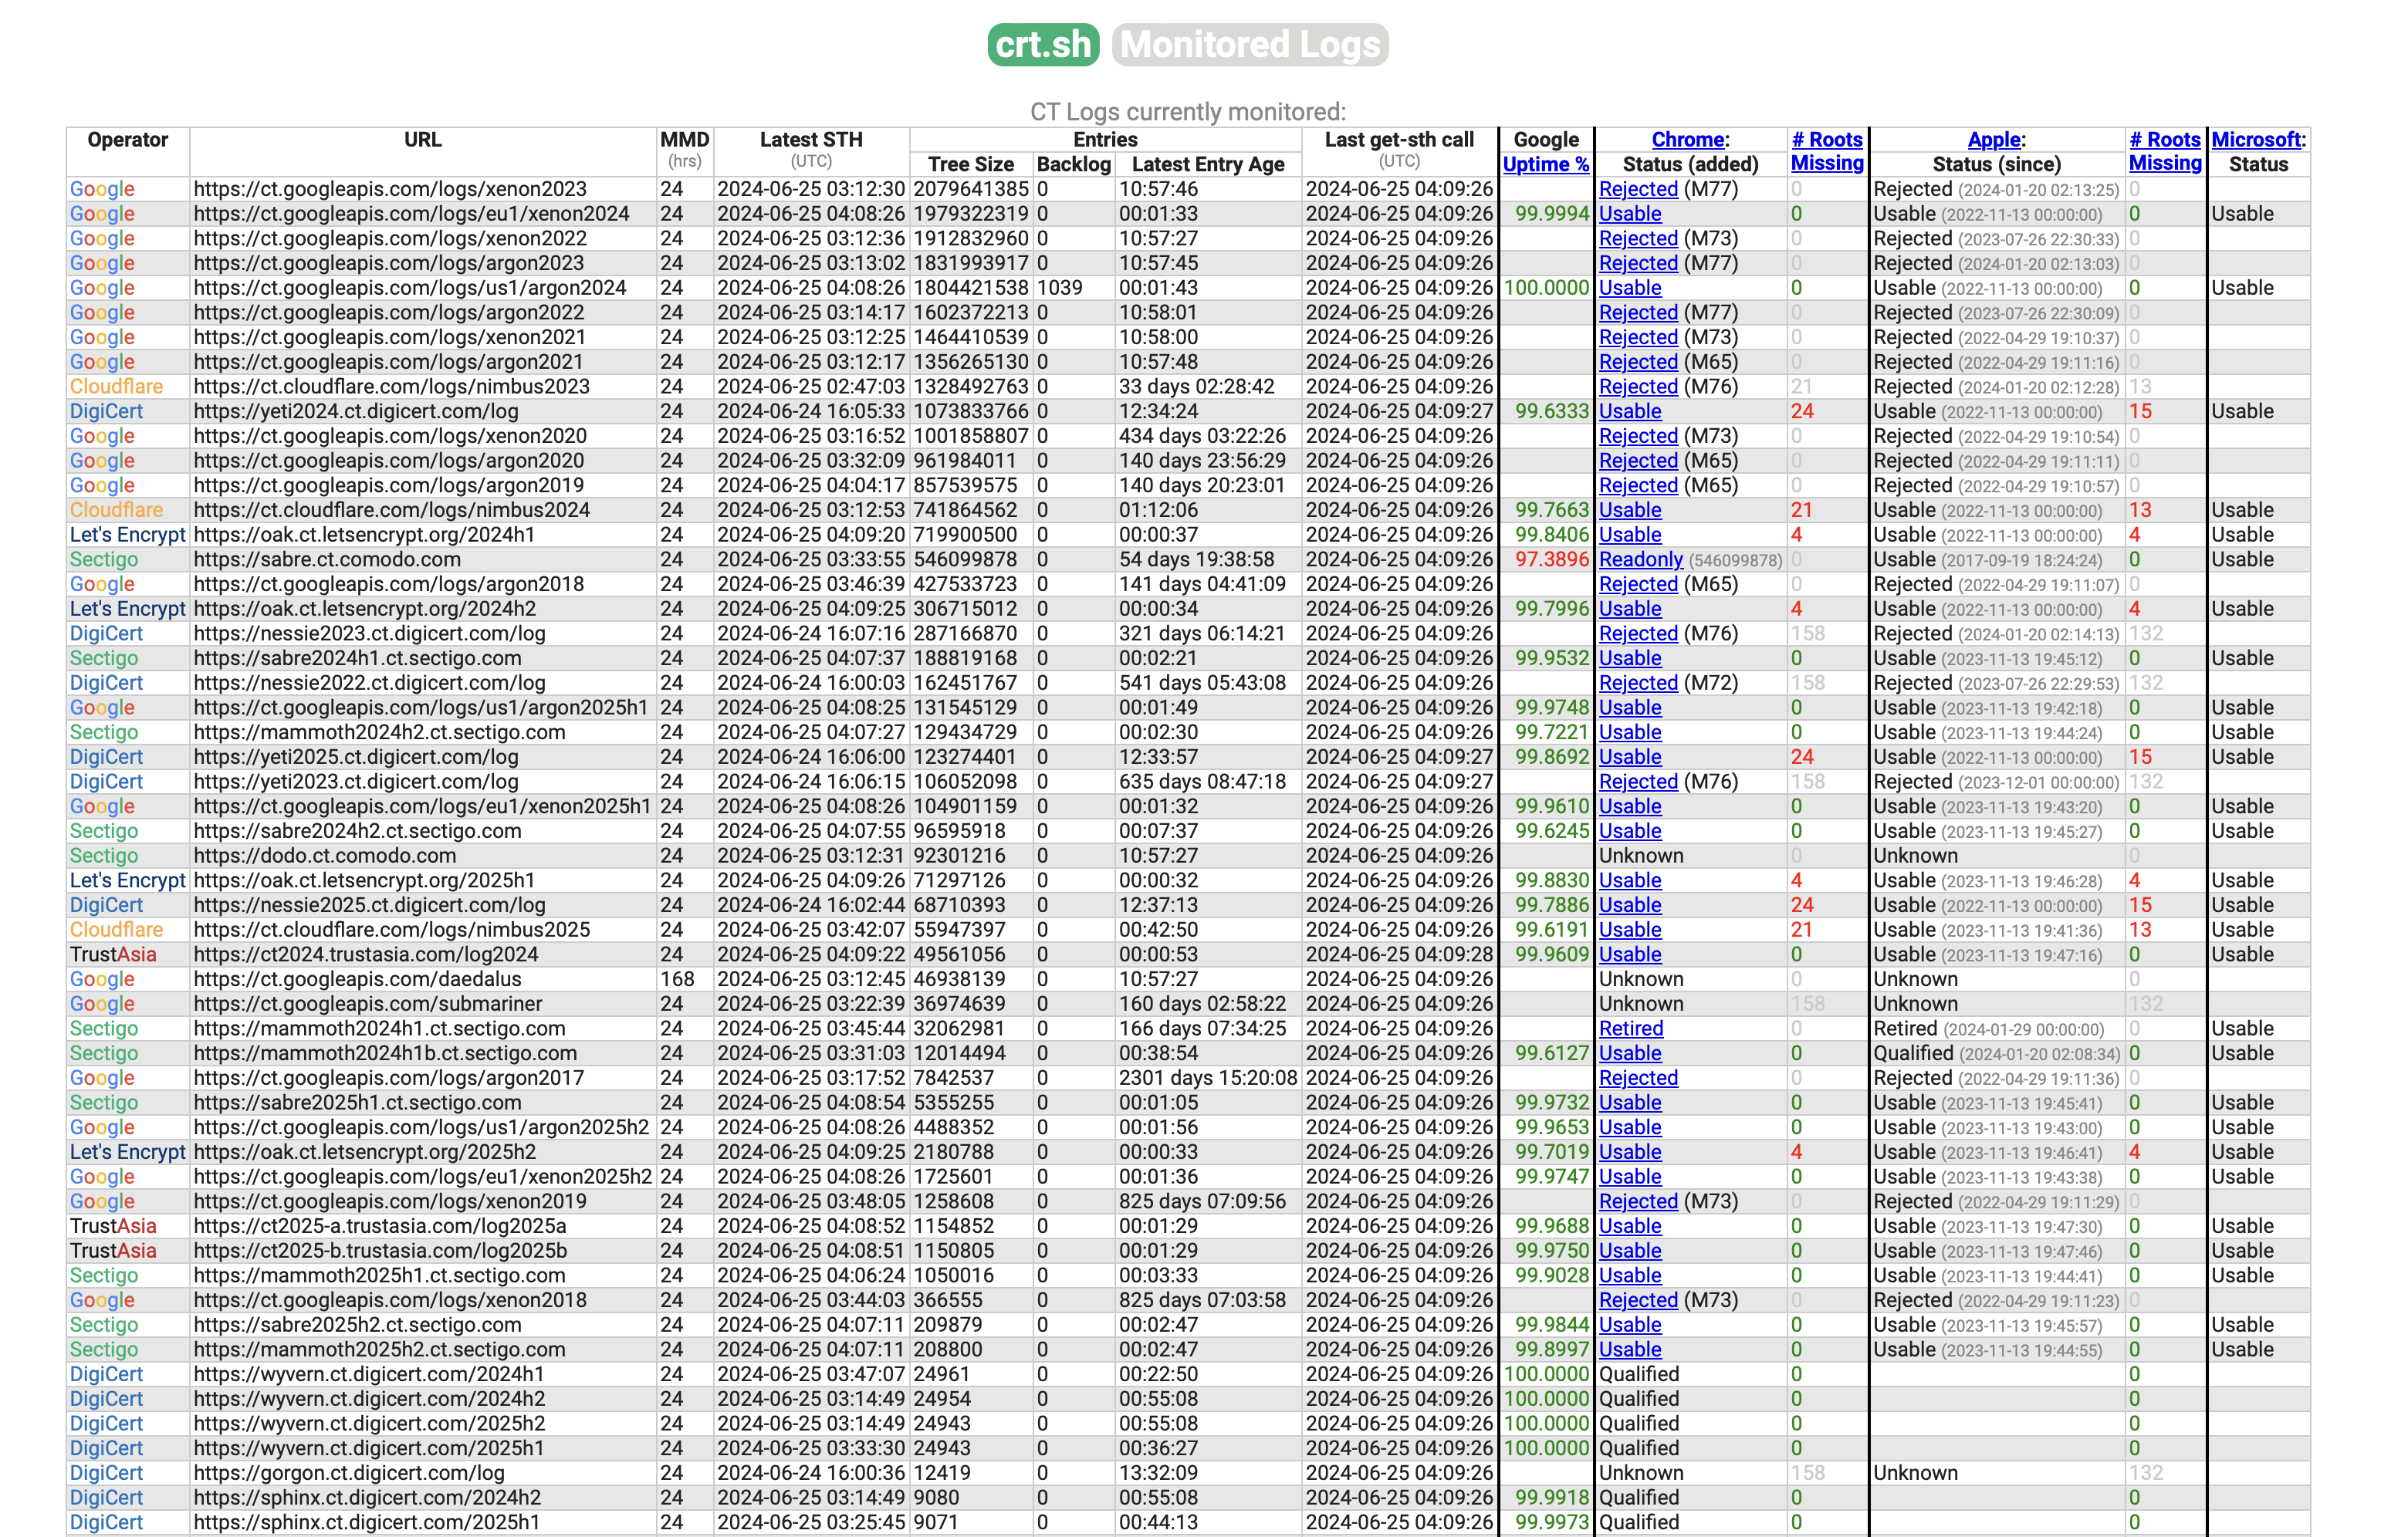This screenshot has width=2408, height=1537.
Task: Click Usable link in log2025b row
Action: click(x=1630, y=1251)
